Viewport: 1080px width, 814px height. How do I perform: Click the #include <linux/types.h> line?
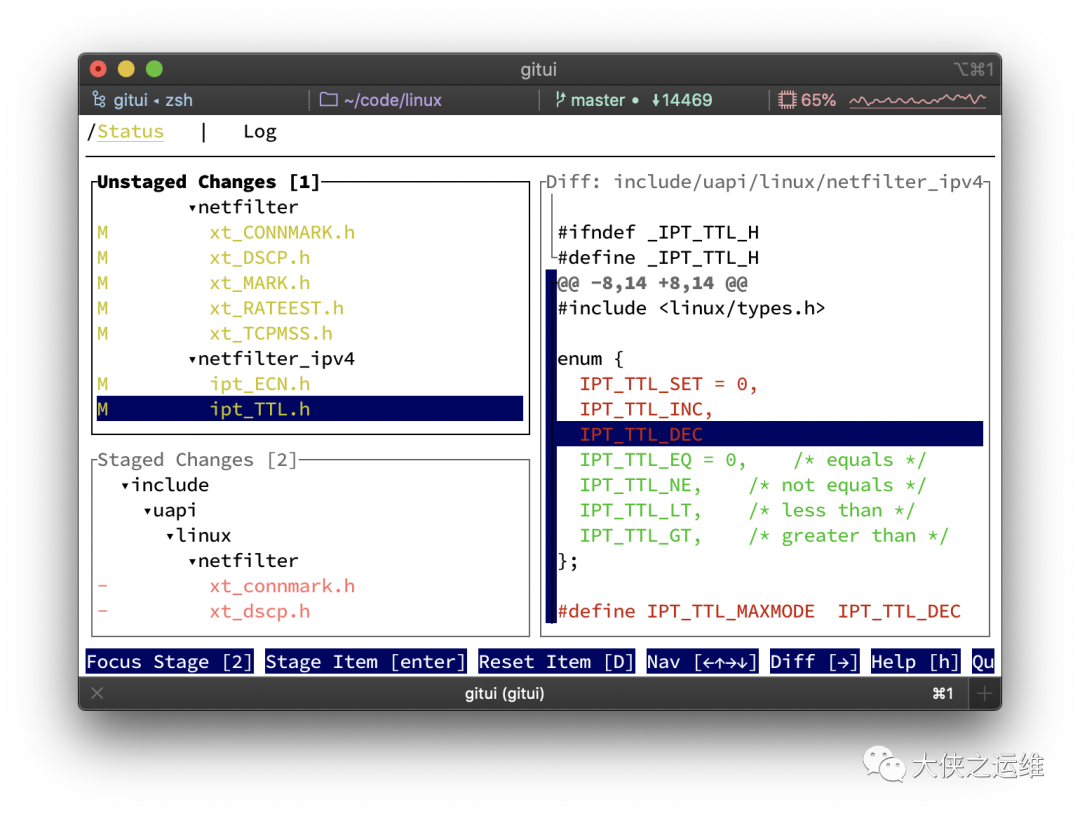tap(692, 309)
